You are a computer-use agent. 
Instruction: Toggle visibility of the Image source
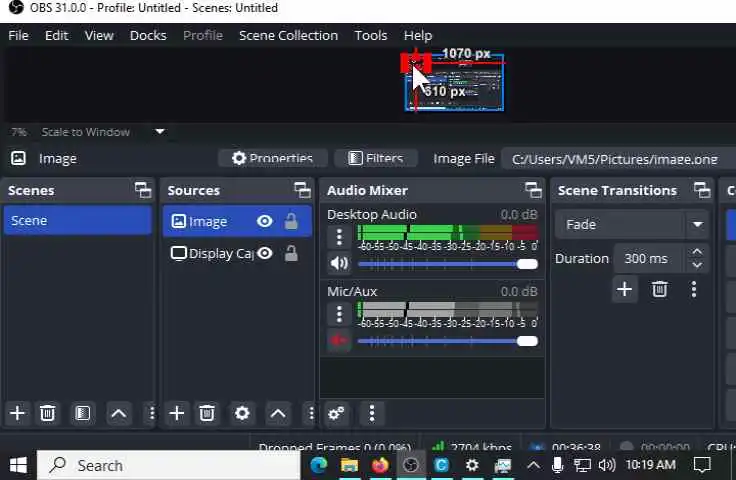point(265,221)
